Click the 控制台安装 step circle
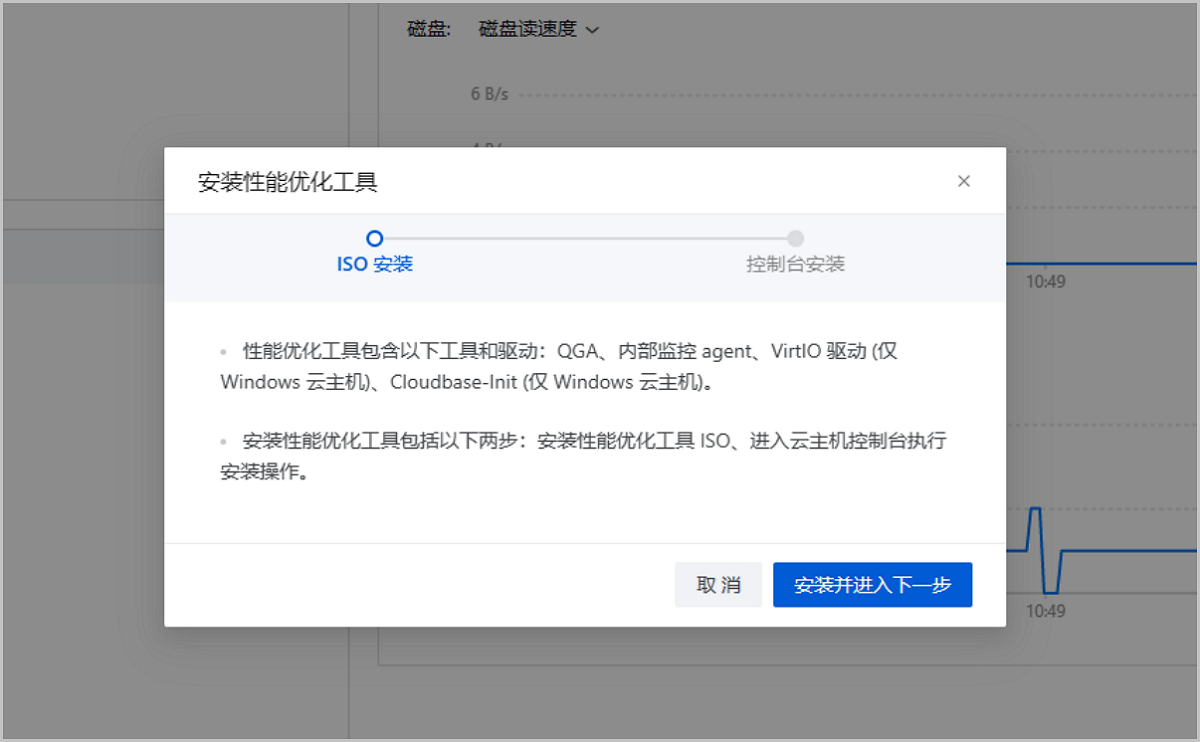Screen dimensions: 1200x742 click(795, 238)
